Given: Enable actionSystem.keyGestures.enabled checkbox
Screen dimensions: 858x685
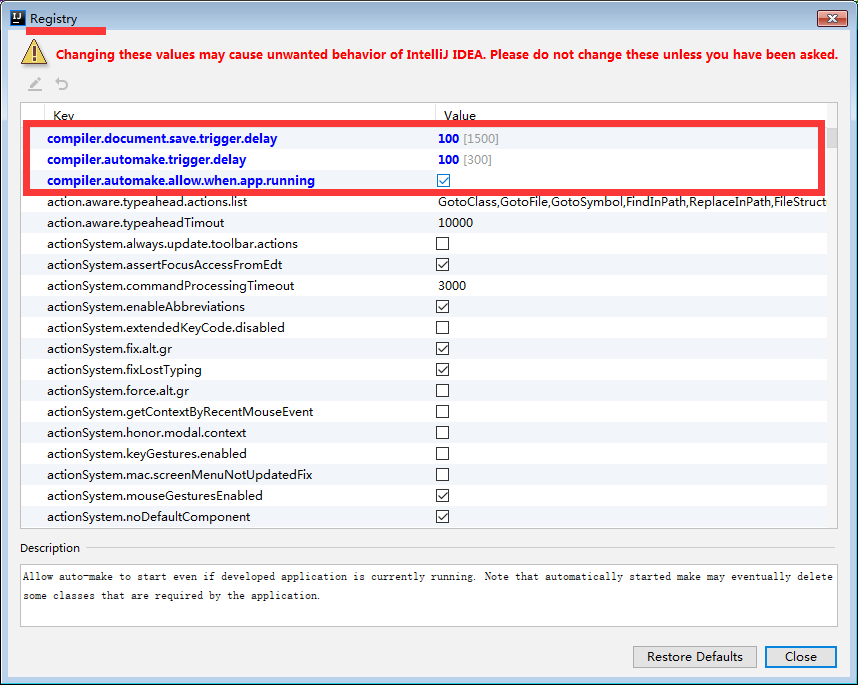Looking at the screenshot, I should click(x=443, y=454).
